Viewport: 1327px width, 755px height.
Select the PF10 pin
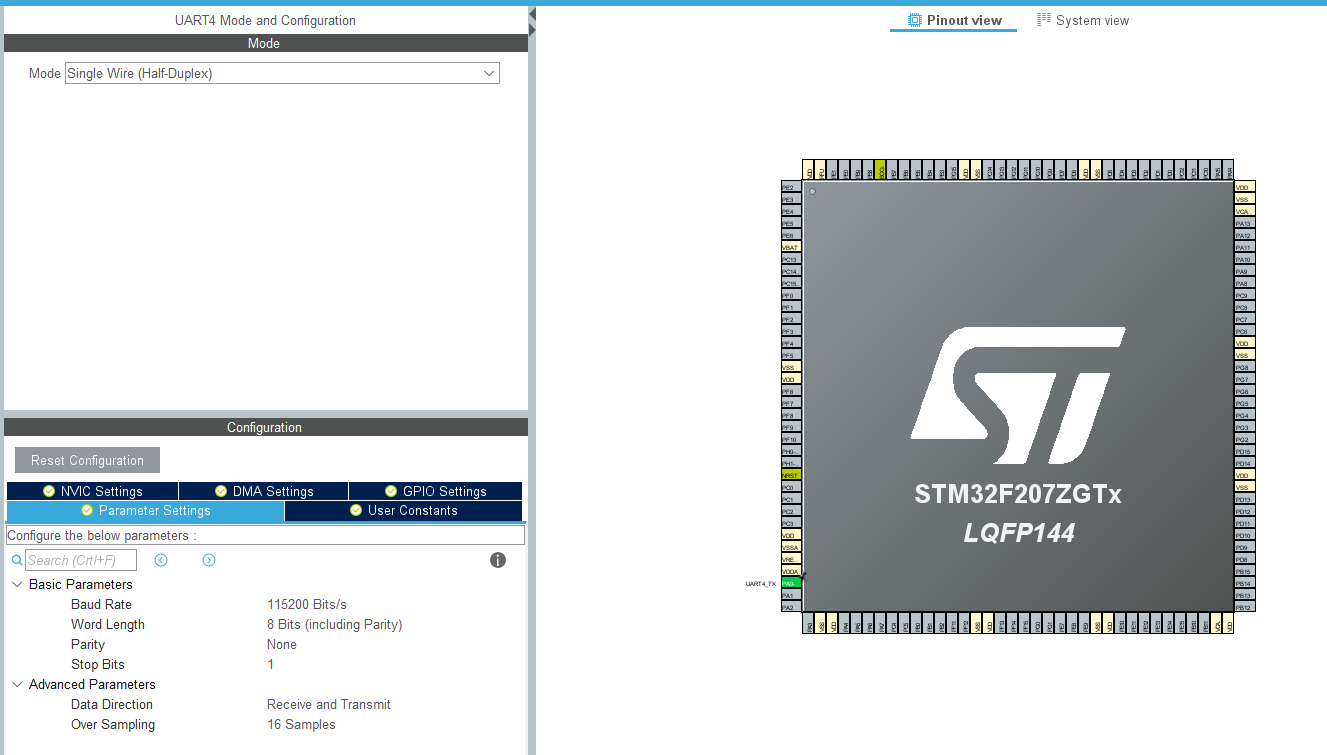[791, 439]
